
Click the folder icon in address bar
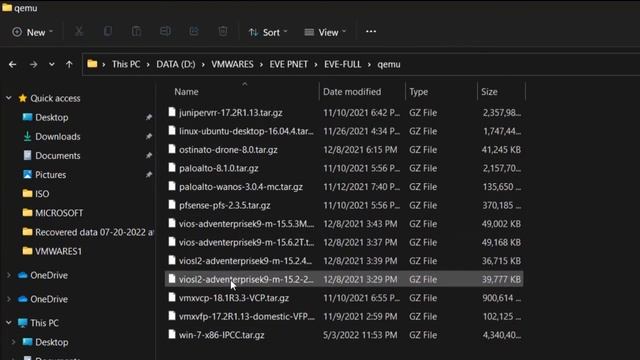point(92,64)
